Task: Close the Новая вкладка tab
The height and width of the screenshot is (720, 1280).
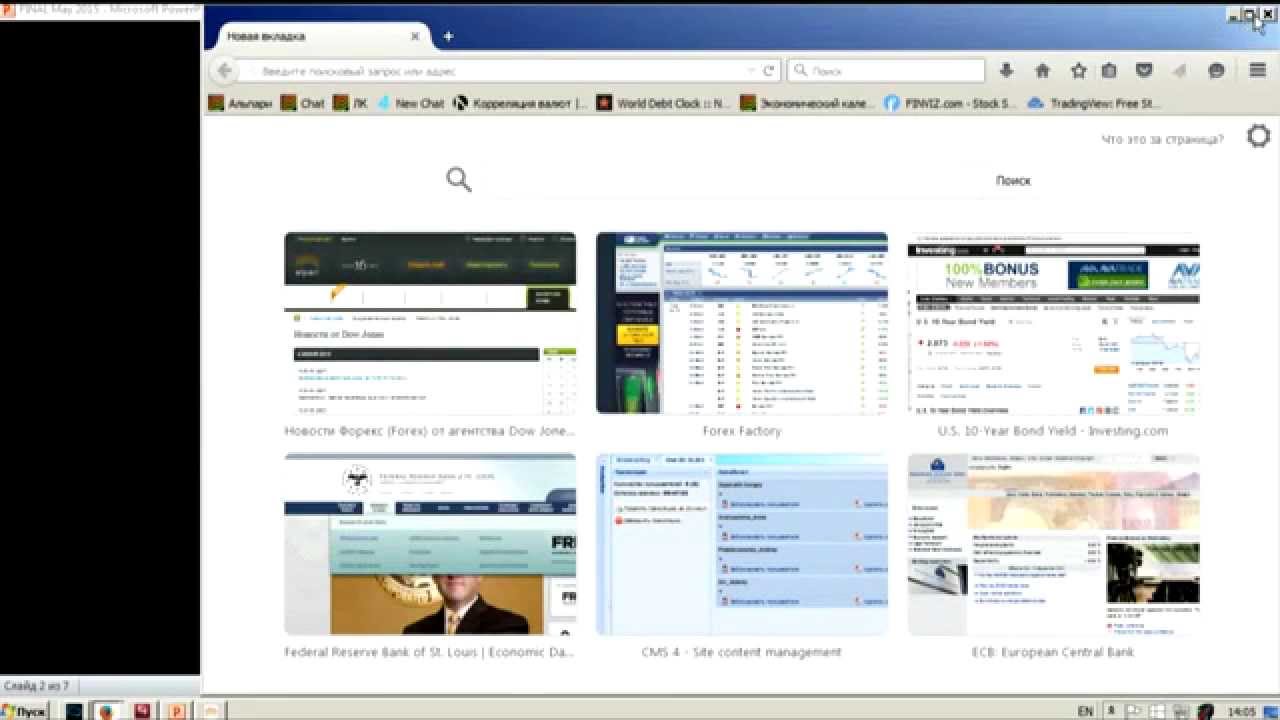Action: tap(415, 36)
